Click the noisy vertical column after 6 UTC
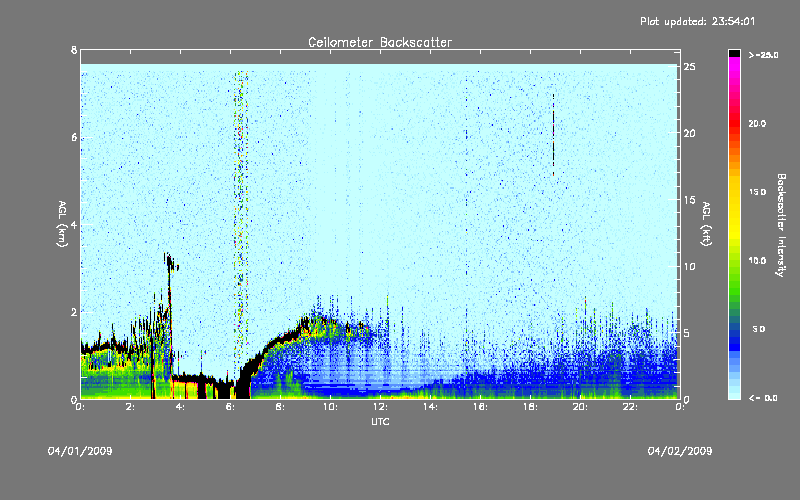Image resolution: width=800 pixels, height=500 pixels. (241, 214)
